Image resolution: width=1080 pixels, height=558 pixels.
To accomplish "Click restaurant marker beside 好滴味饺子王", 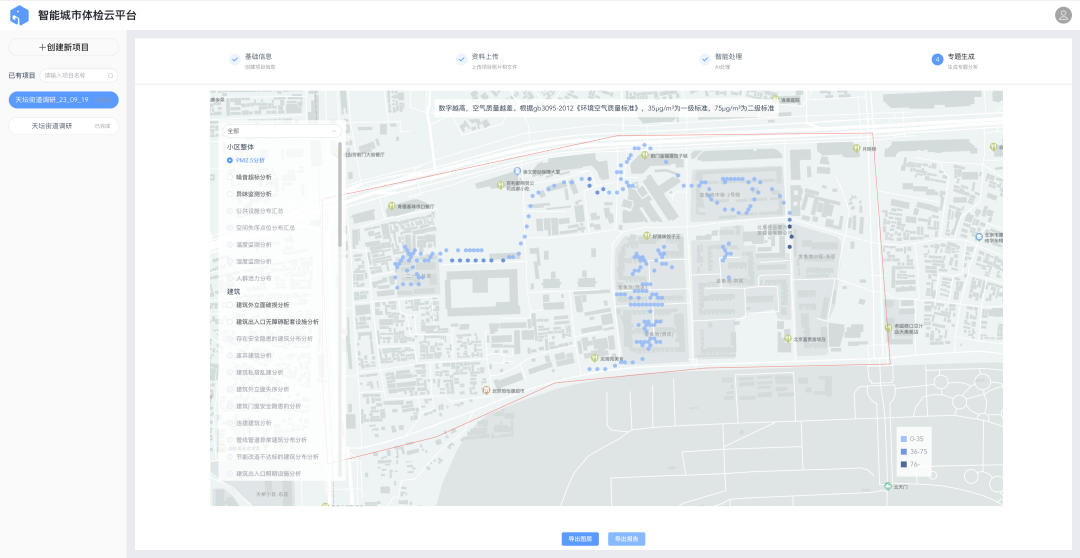I will click(x=646, y=236).
